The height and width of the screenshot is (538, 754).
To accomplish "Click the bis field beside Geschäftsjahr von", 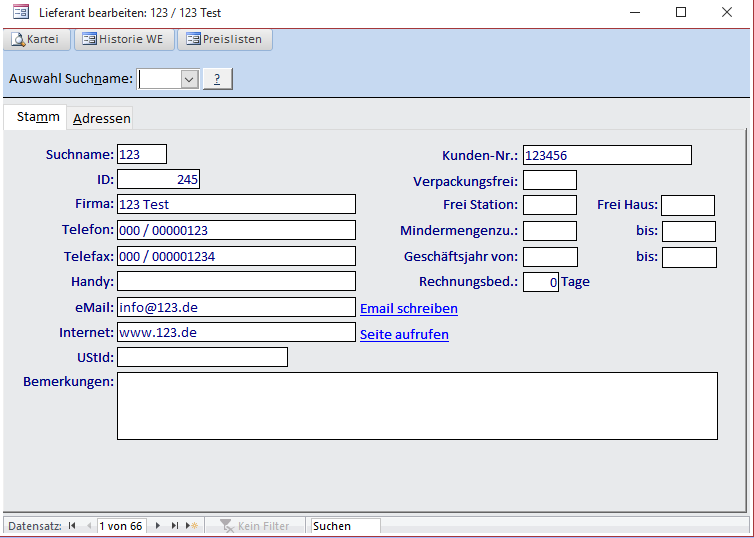I will click(689, 257).
